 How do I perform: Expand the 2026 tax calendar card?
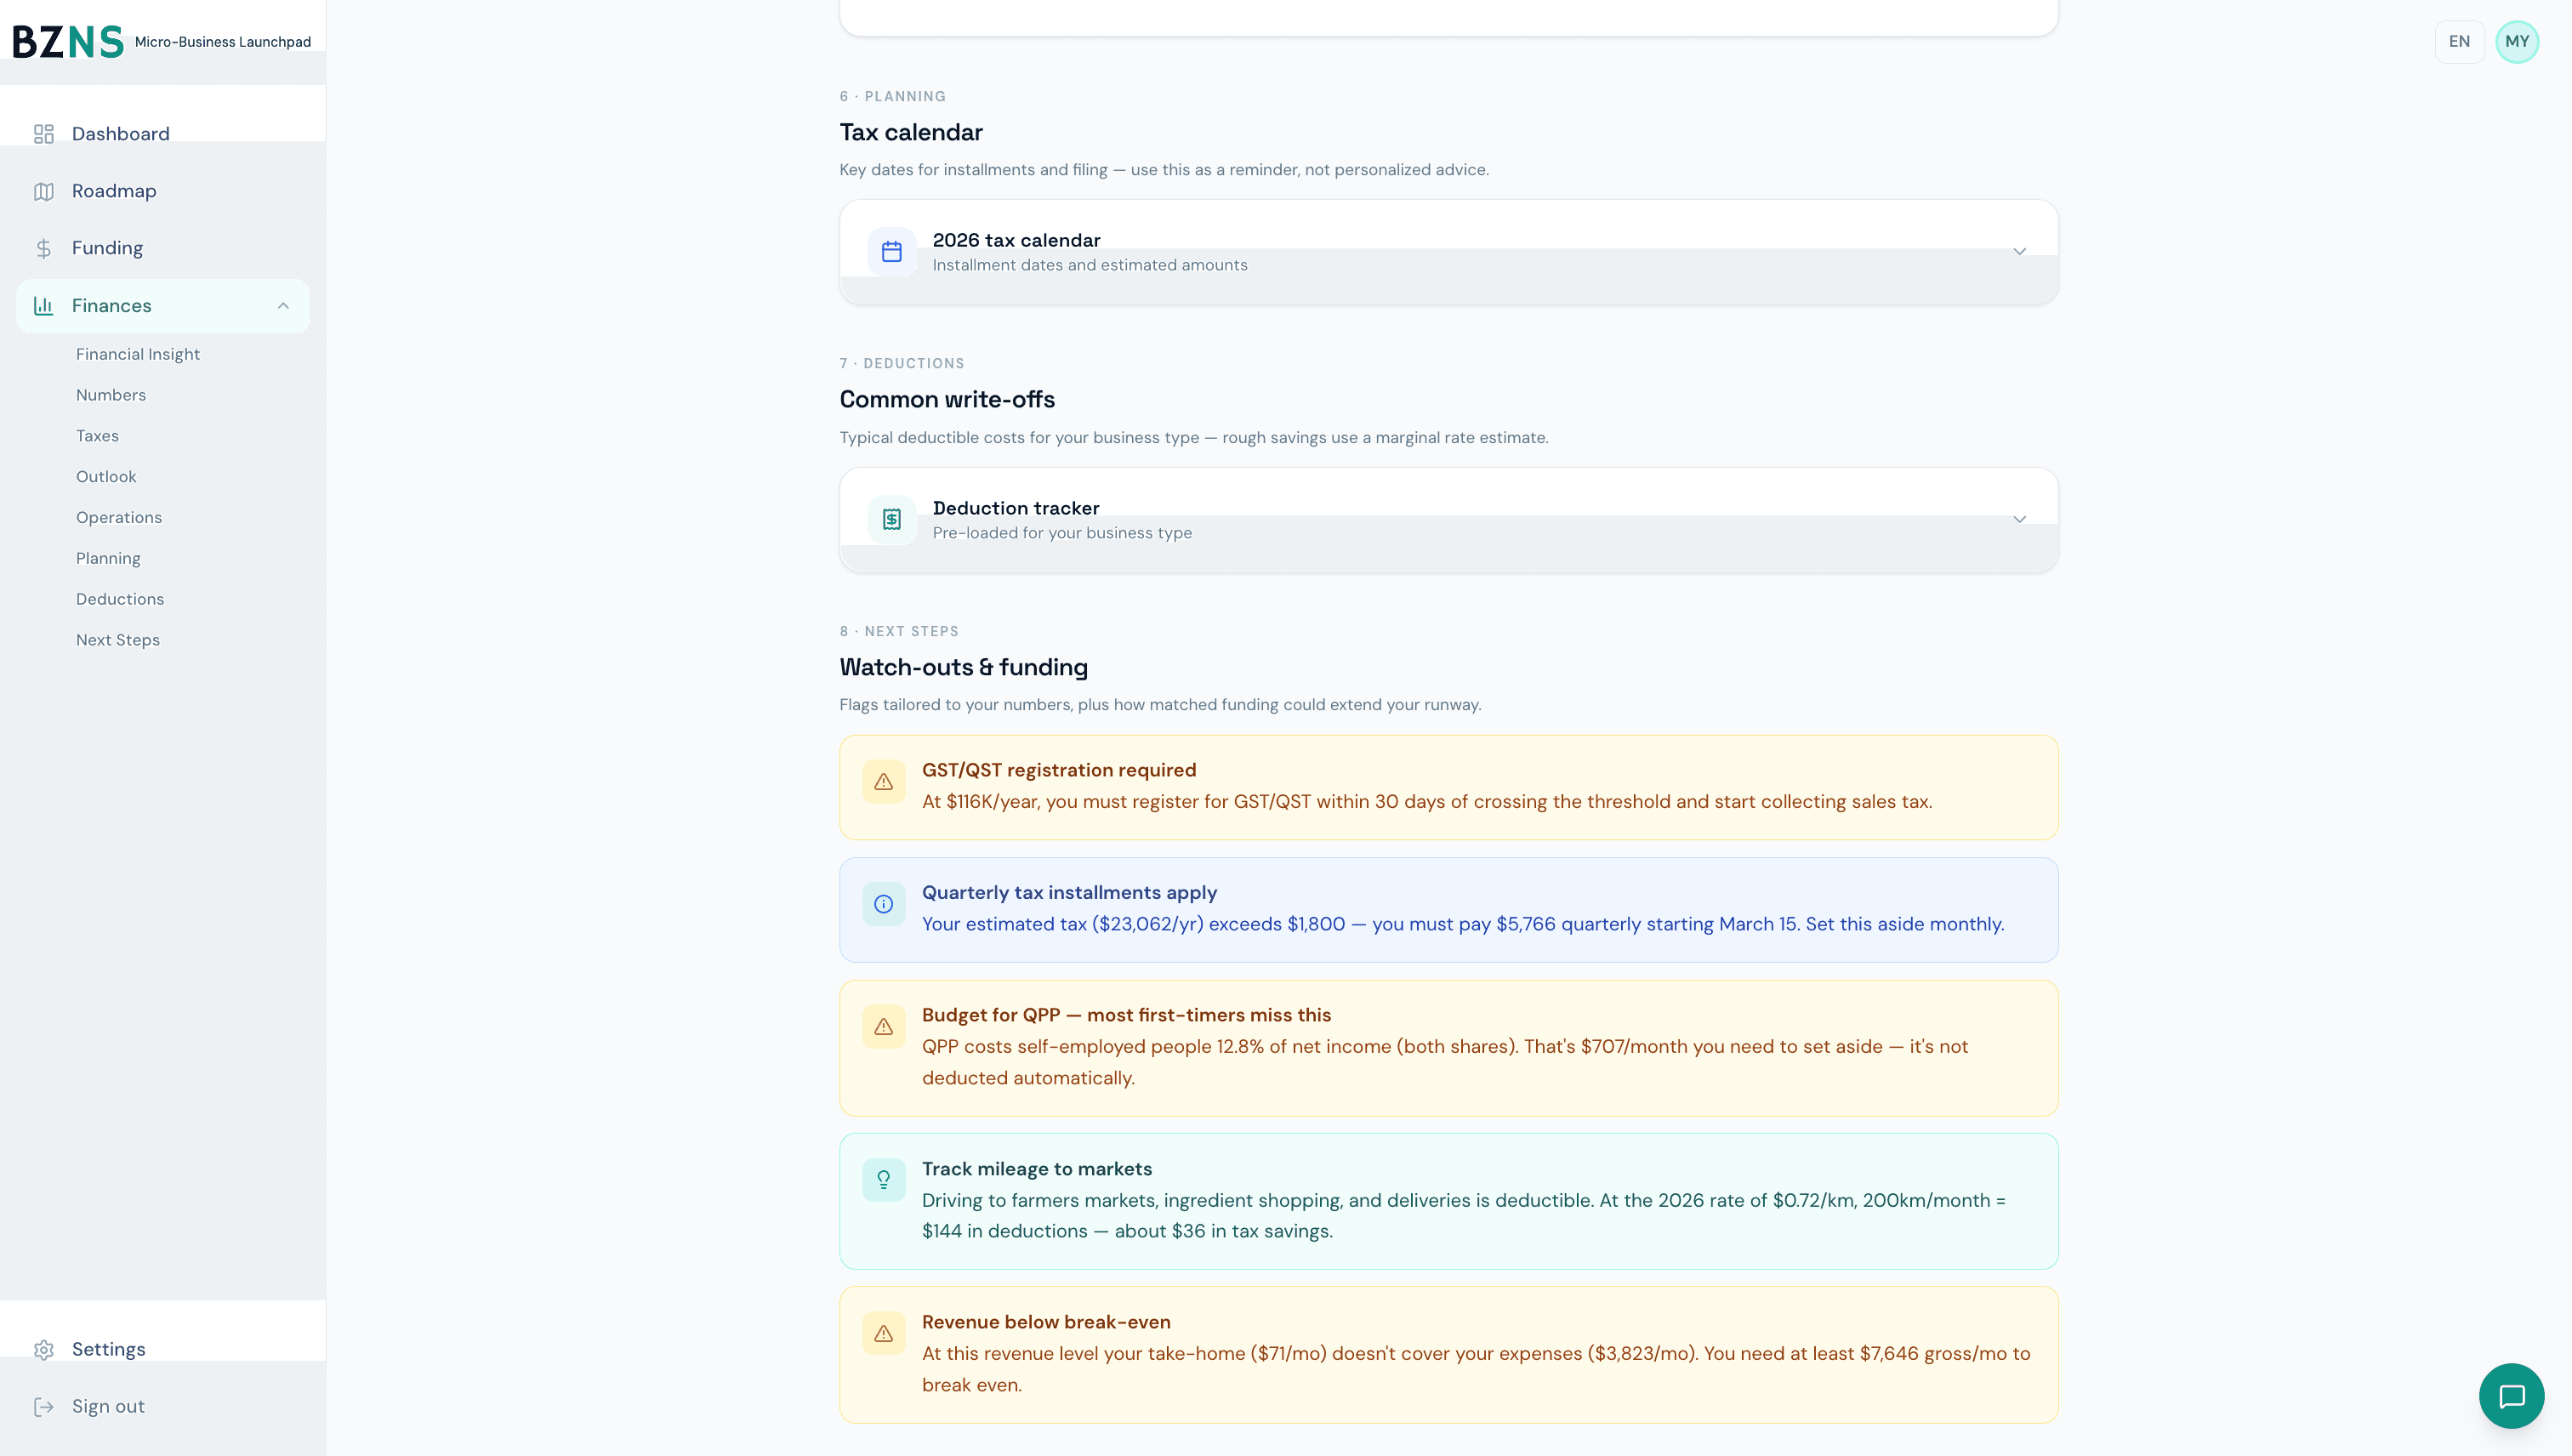pyautogui.click(x=2020, y=251)
